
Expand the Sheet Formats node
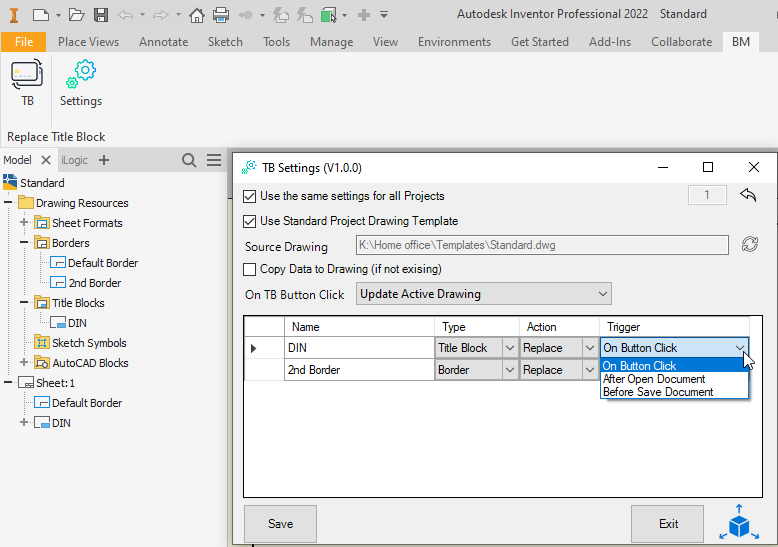(x=24, y=222)
